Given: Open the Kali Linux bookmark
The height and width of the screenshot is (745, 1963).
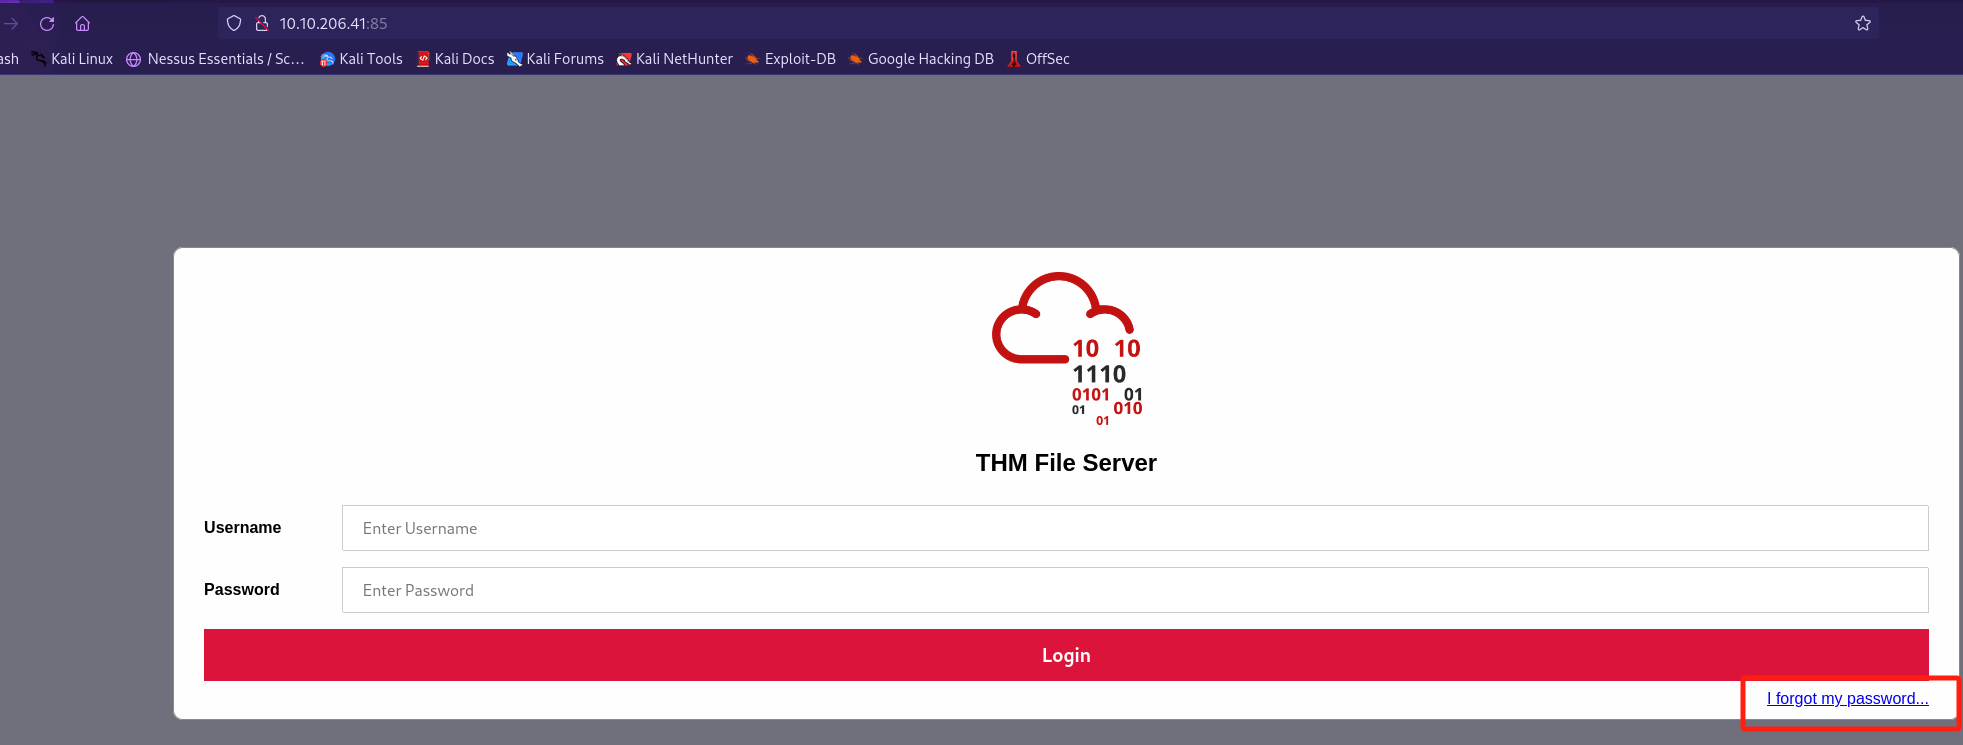Looking at the screenshot, I should [72, 59].
